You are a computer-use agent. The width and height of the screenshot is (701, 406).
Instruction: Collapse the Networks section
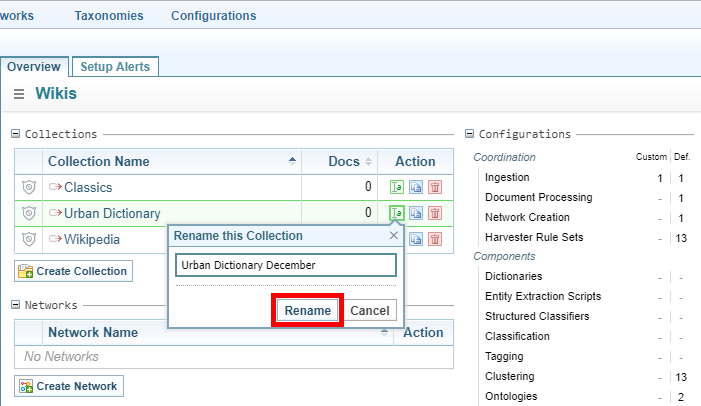[x=16, y=305]
